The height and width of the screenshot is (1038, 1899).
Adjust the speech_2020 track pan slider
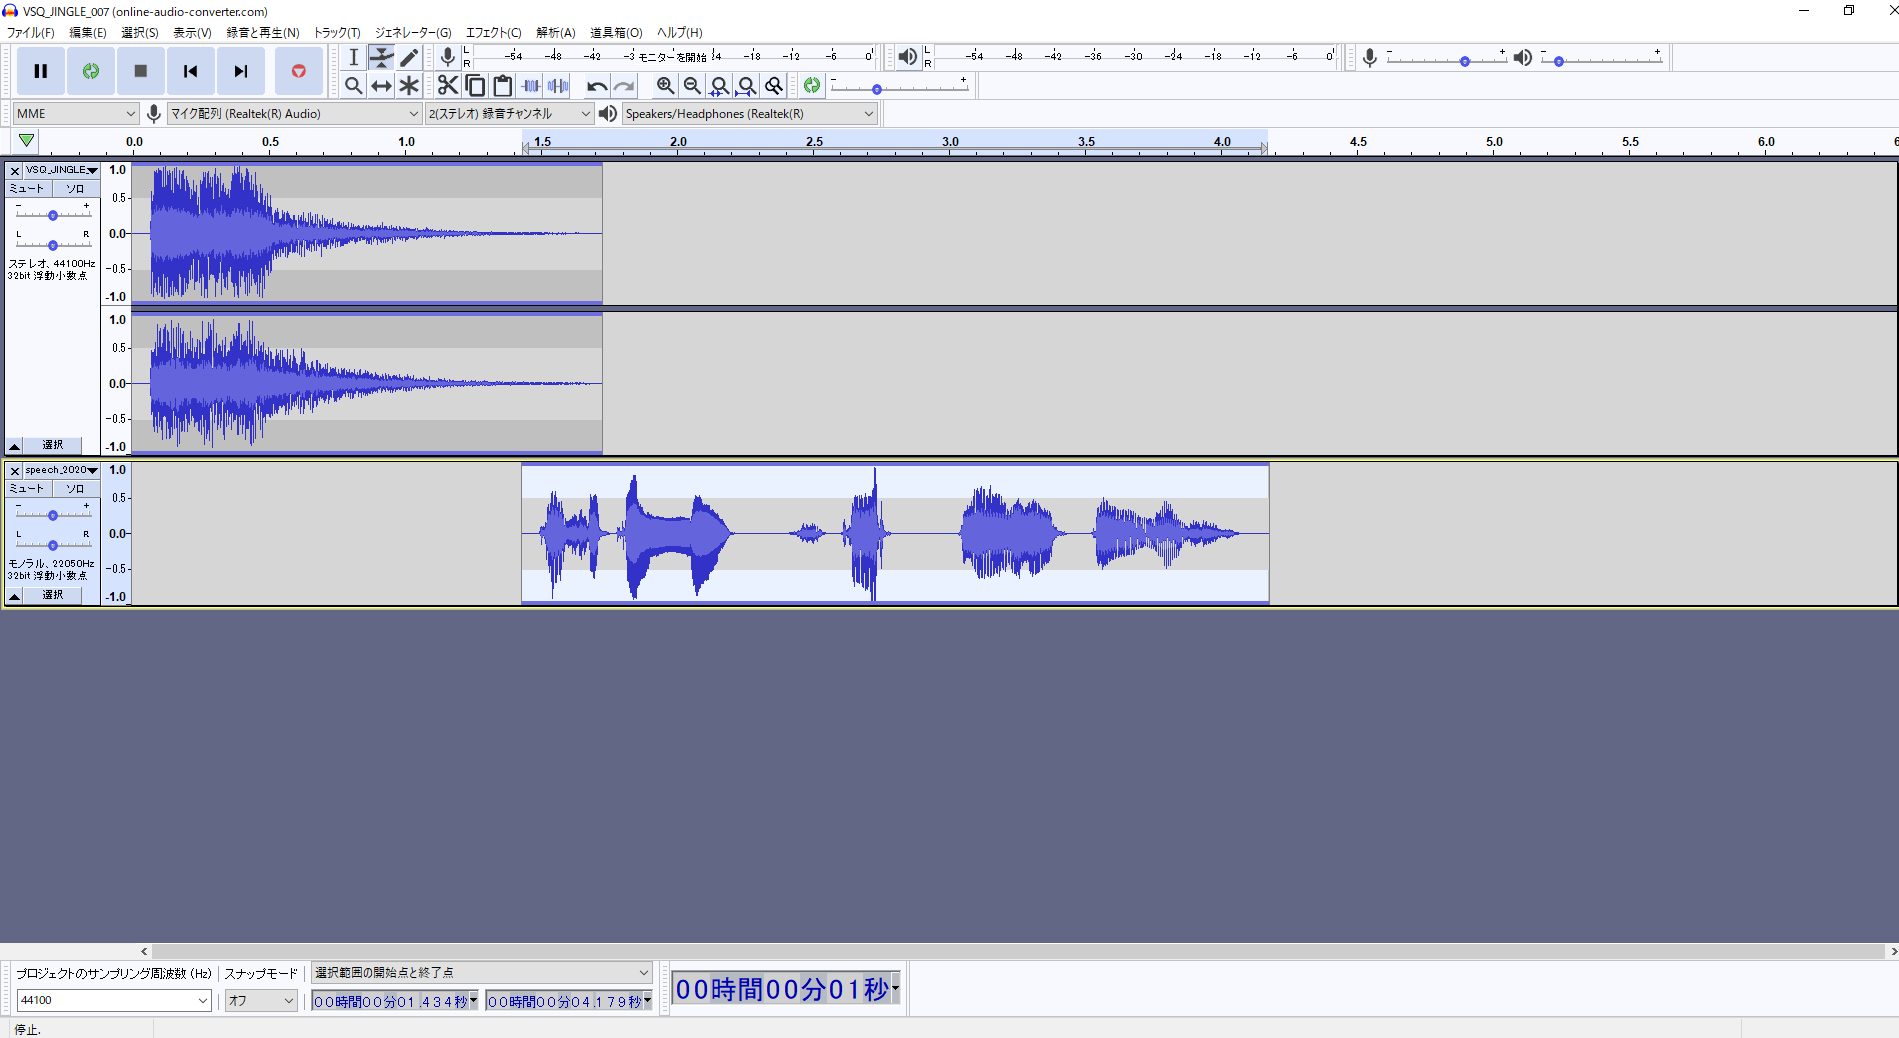point(53,544)
